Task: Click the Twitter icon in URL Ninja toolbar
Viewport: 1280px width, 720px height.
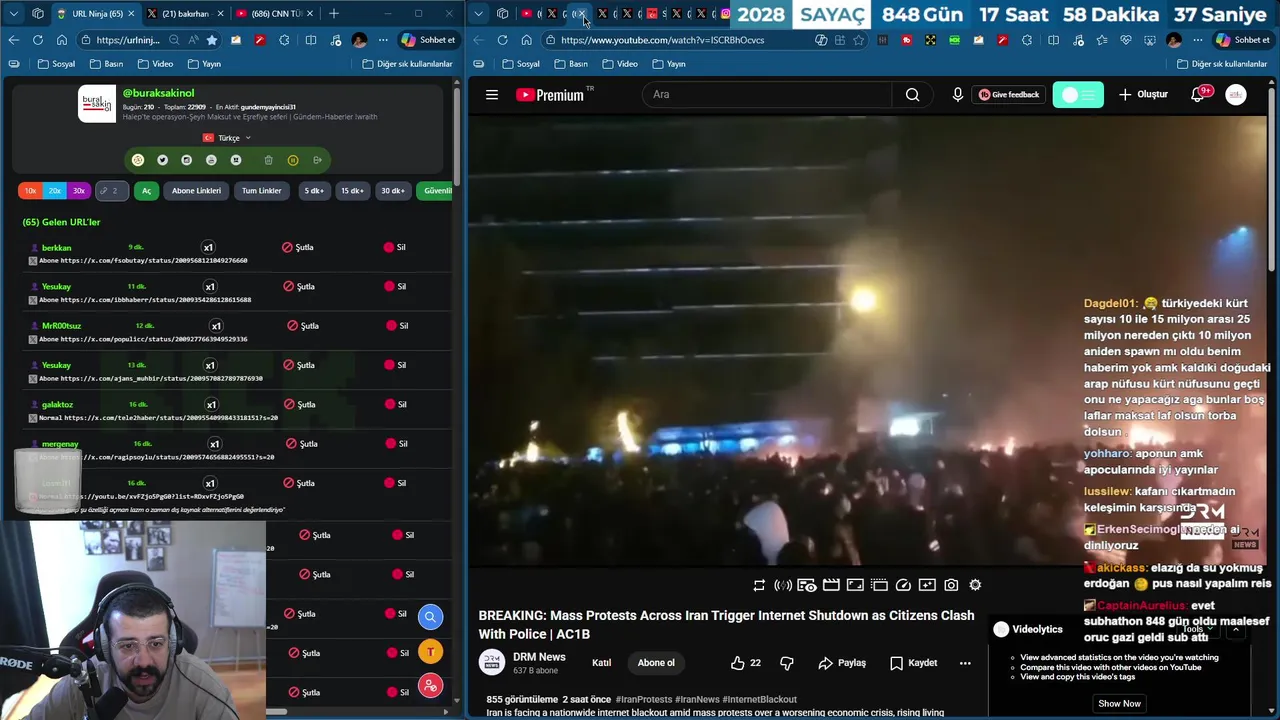Action: [x=162, y=160]
